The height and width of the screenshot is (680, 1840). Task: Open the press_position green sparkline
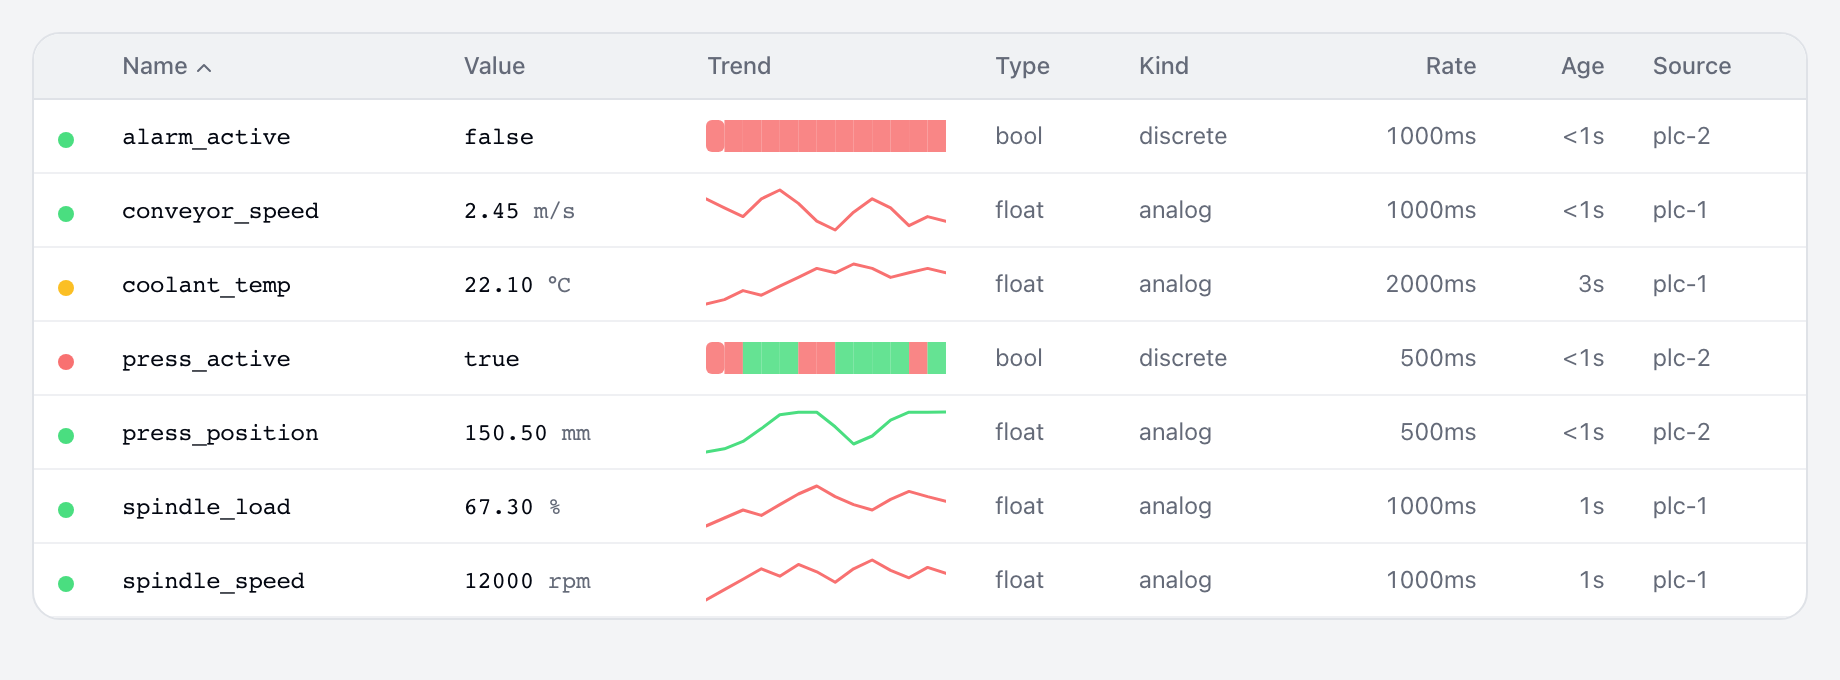point(826,432)
